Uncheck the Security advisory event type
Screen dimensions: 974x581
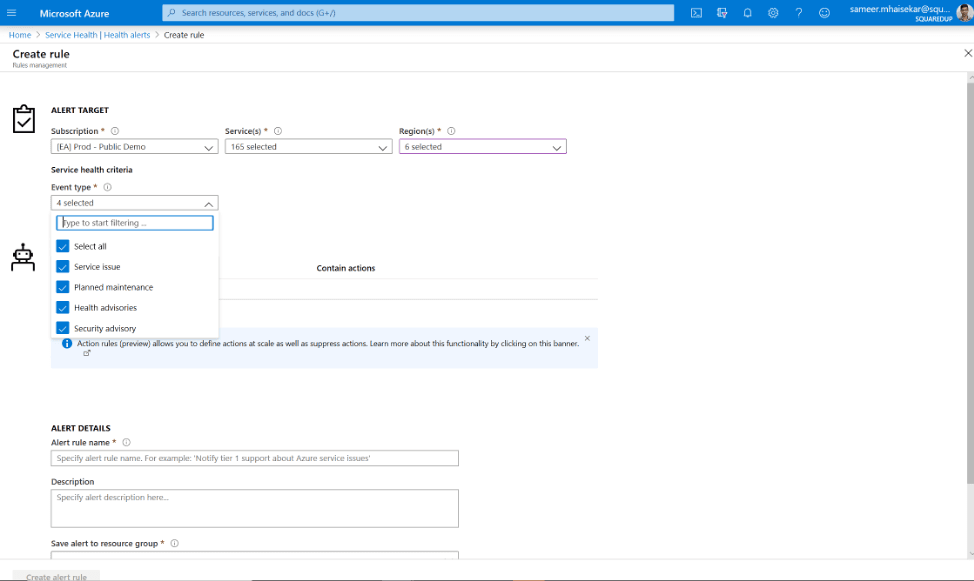point(63,328)
